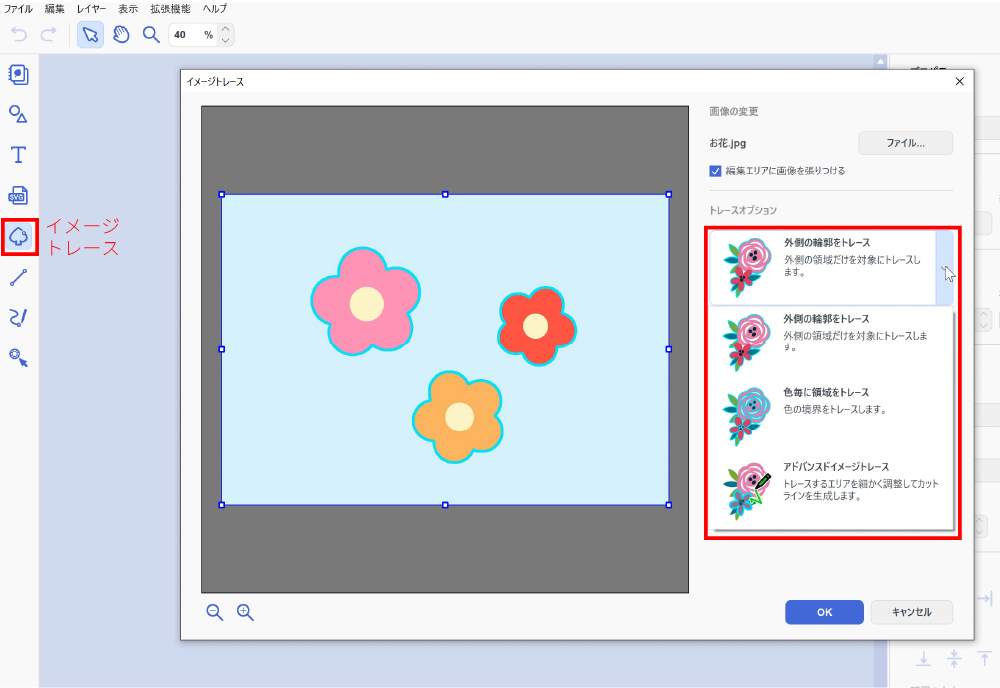
Task: Open the ファイル menu
Action: click(18, 8)
